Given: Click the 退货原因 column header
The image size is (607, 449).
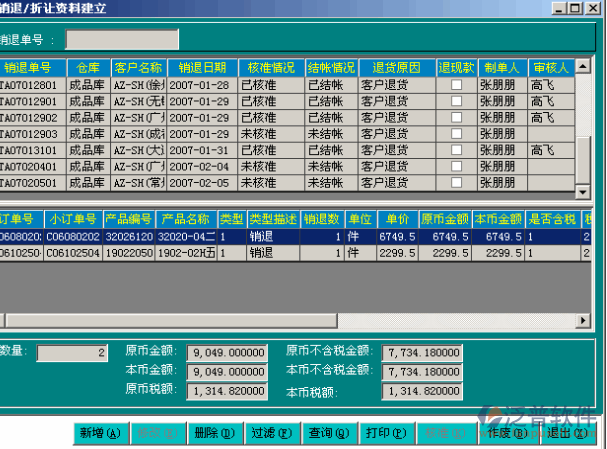Looking at the screenshot, I should 397,68.
